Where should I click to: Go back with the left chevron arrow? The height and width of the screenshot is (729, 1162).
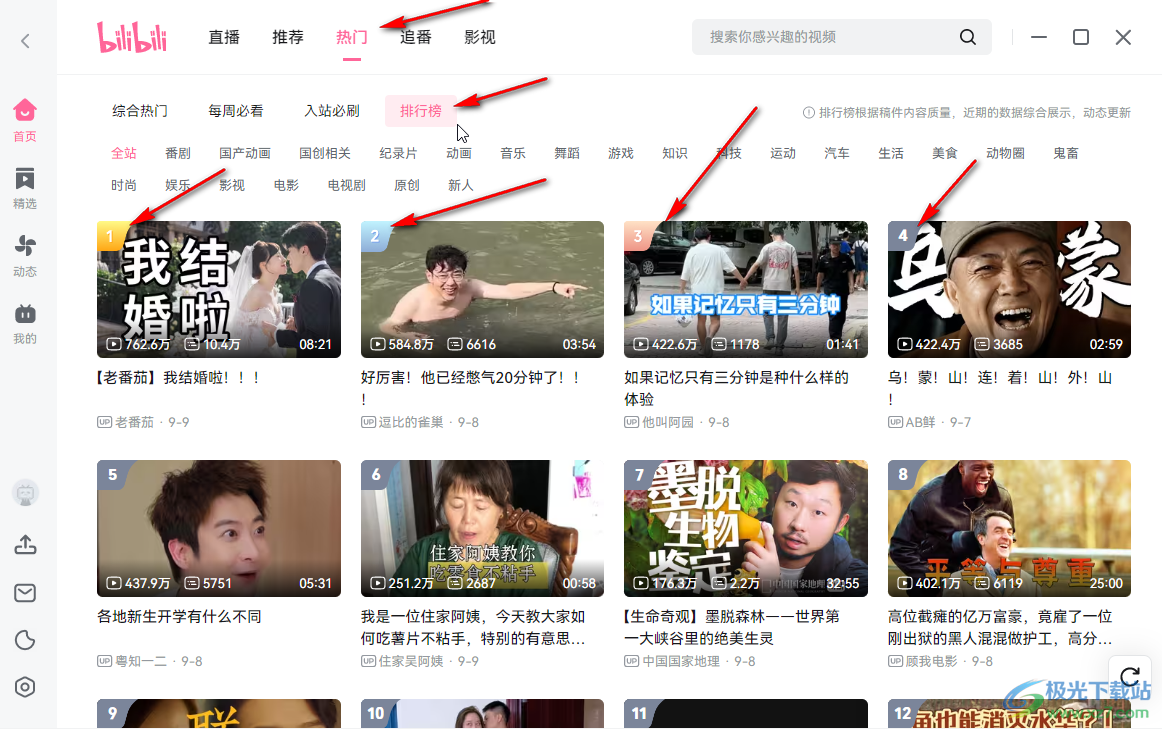(x=25, y=41)
